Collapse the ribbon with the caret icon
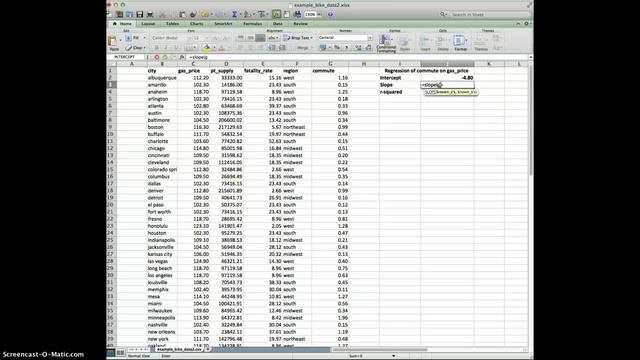The image size is (640, 360). tap(518, 24)
